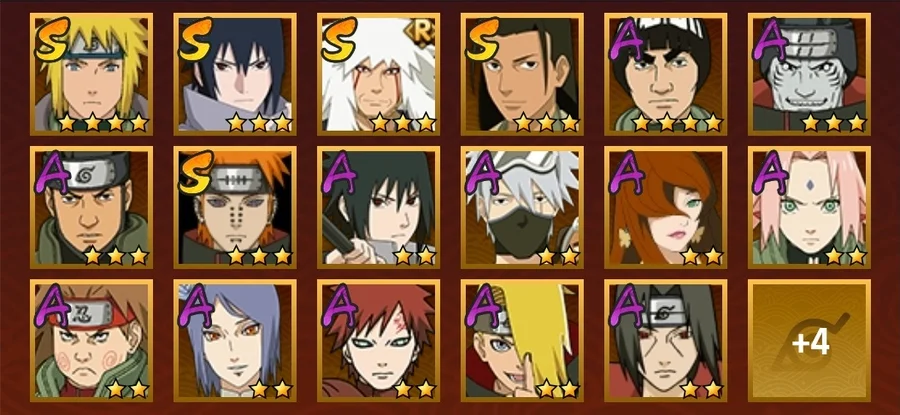900x415 pixels.
Task: Pick the long auburn-haired A-rank kunoichi
Action: pos(665,208)
